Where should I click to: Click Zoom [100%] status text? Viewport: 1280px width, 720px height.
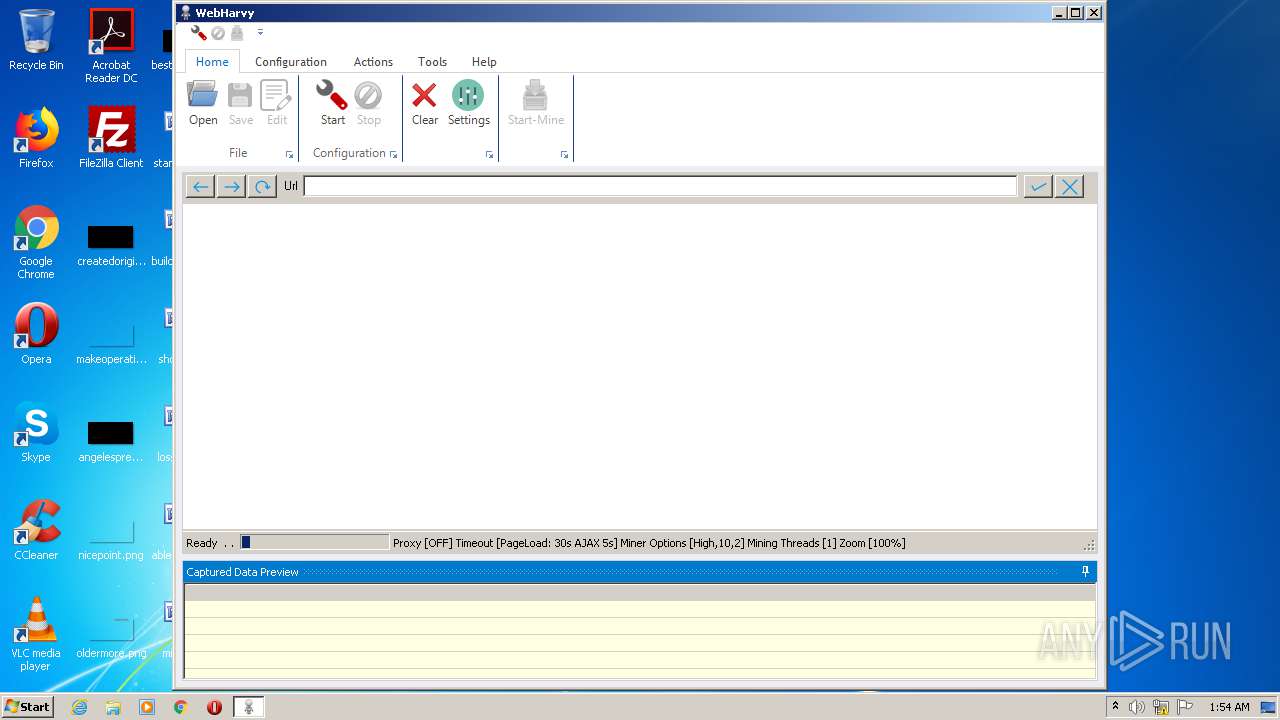tap(872, 543)
